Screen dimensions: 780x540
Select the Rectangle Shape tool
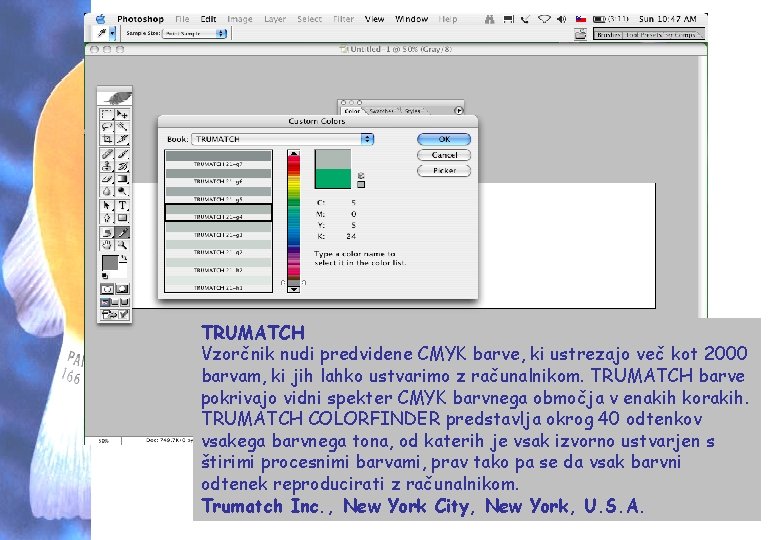pyautogui.click(x=122, y=218)
